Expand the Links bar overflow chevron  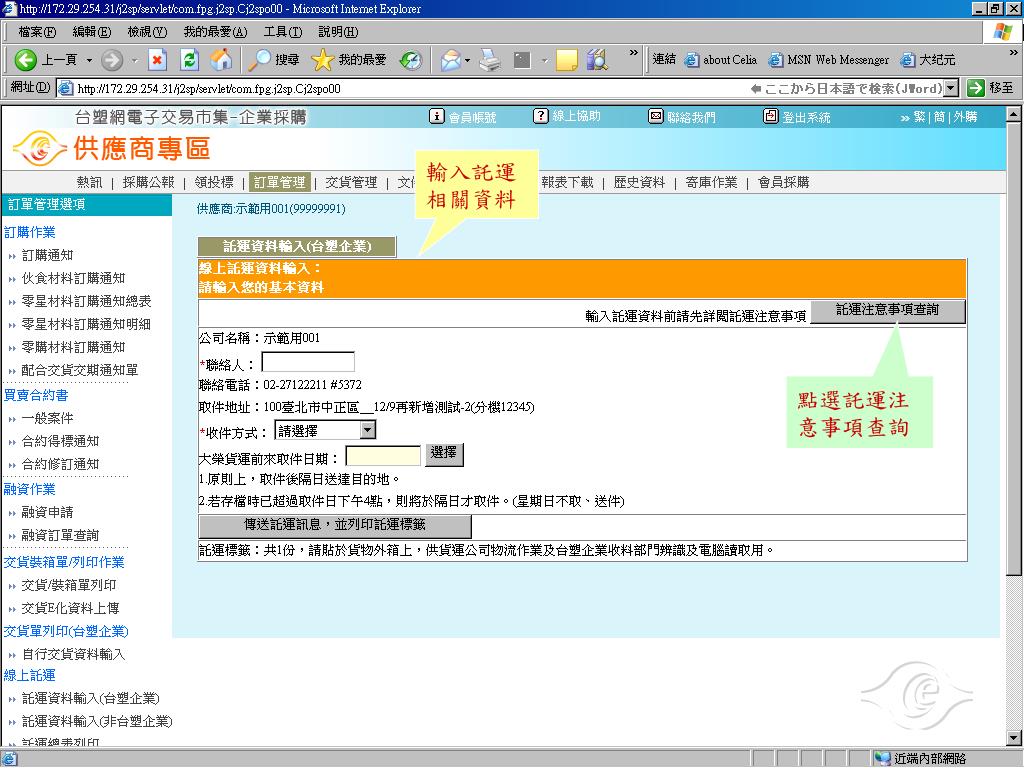pos(1013,53)
